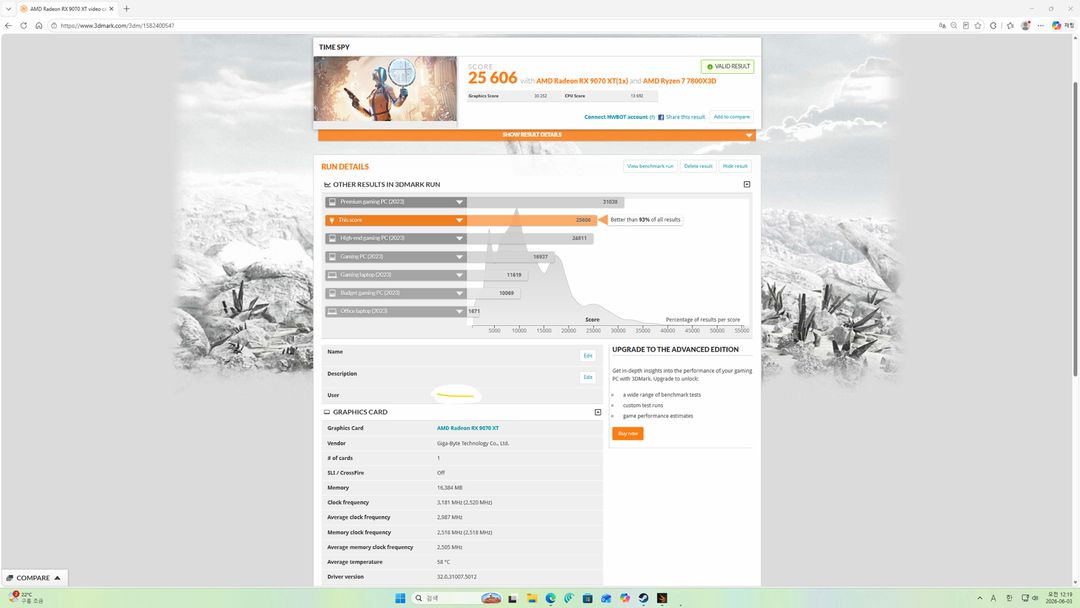
Task: Click Edit button next to Name
Action: [x=588, y=356]
